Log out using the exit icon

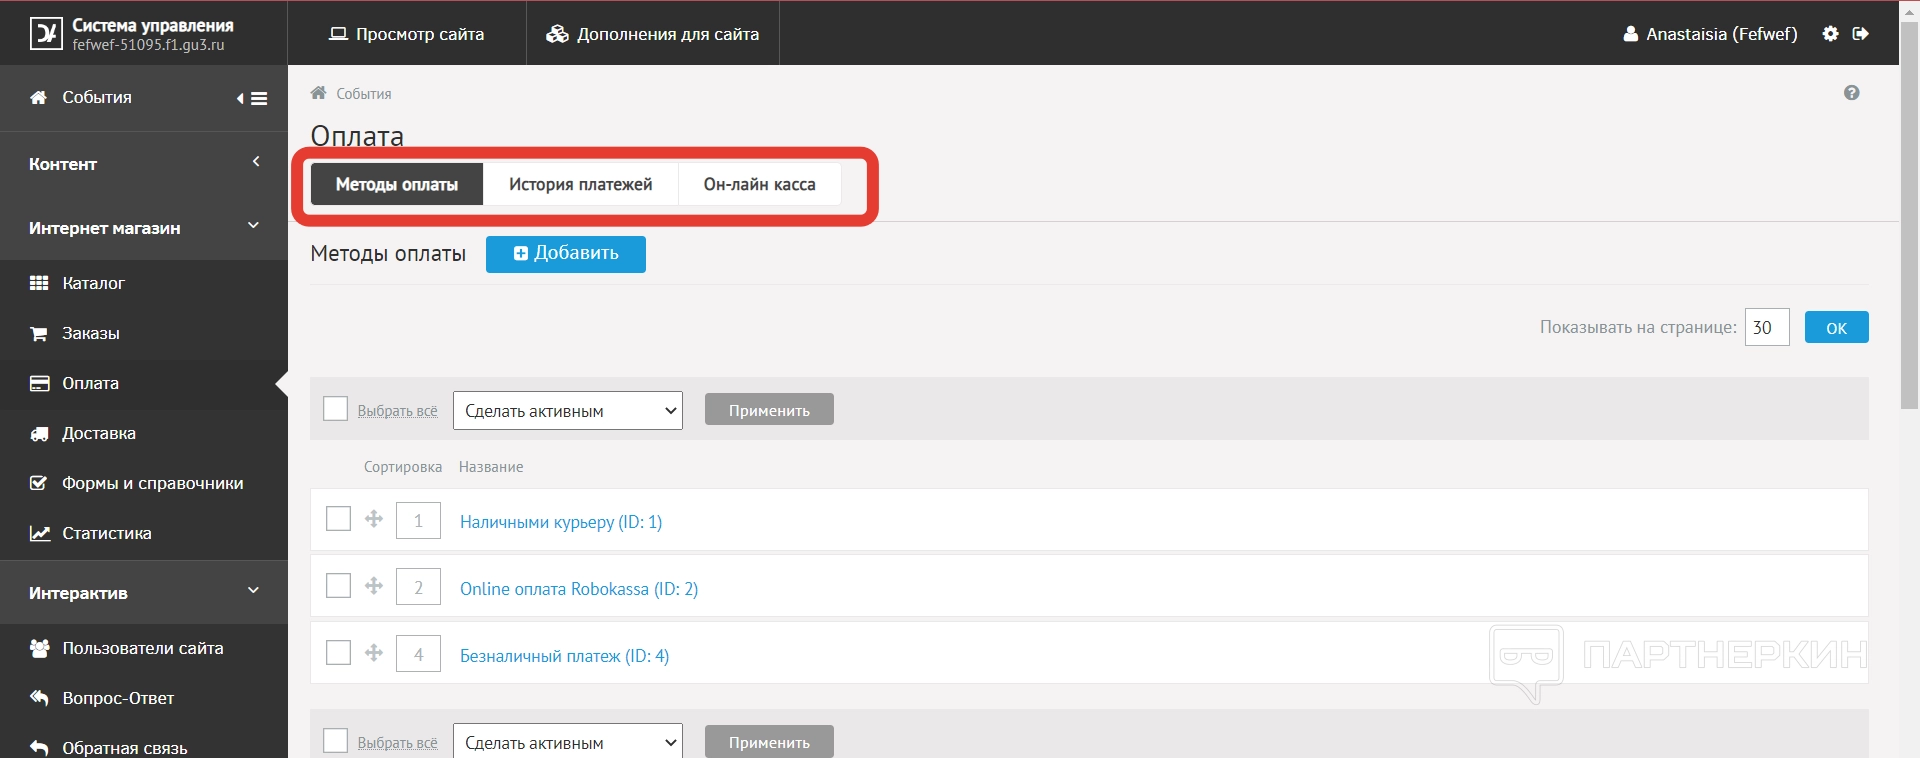[x=1860, y=34]
